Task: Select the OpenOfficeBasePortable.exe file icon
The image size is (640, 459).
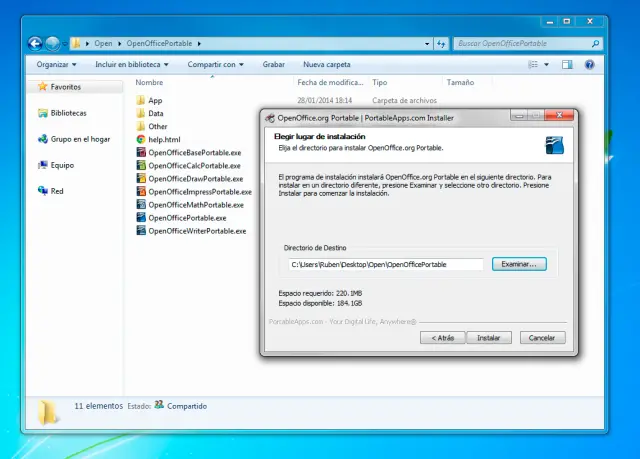Action: click(141, 152)
